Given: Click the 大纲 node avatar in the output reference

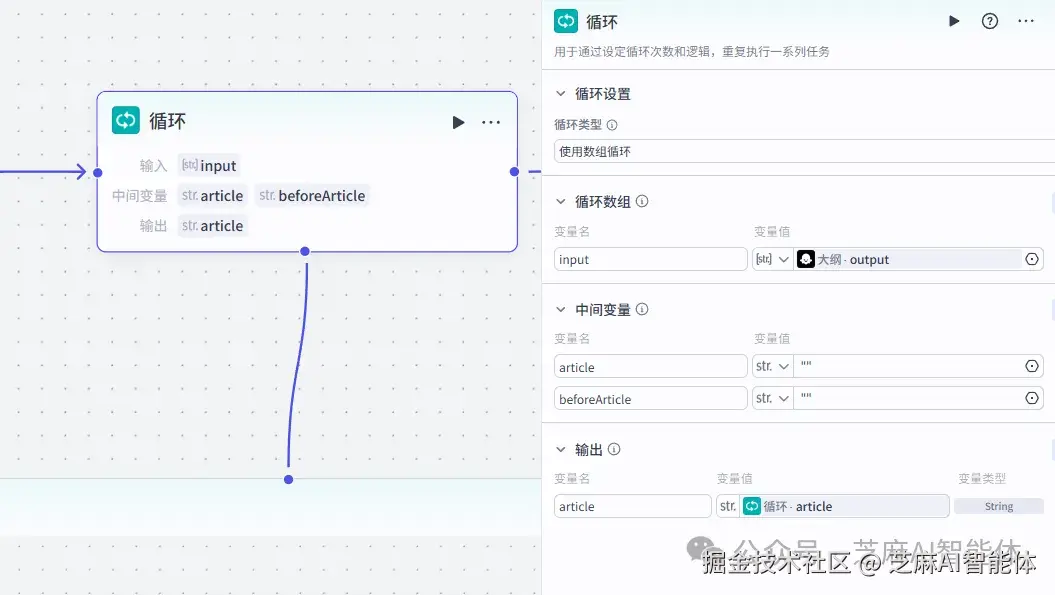Looking at the screenshot, I should (x=806, y=259).
